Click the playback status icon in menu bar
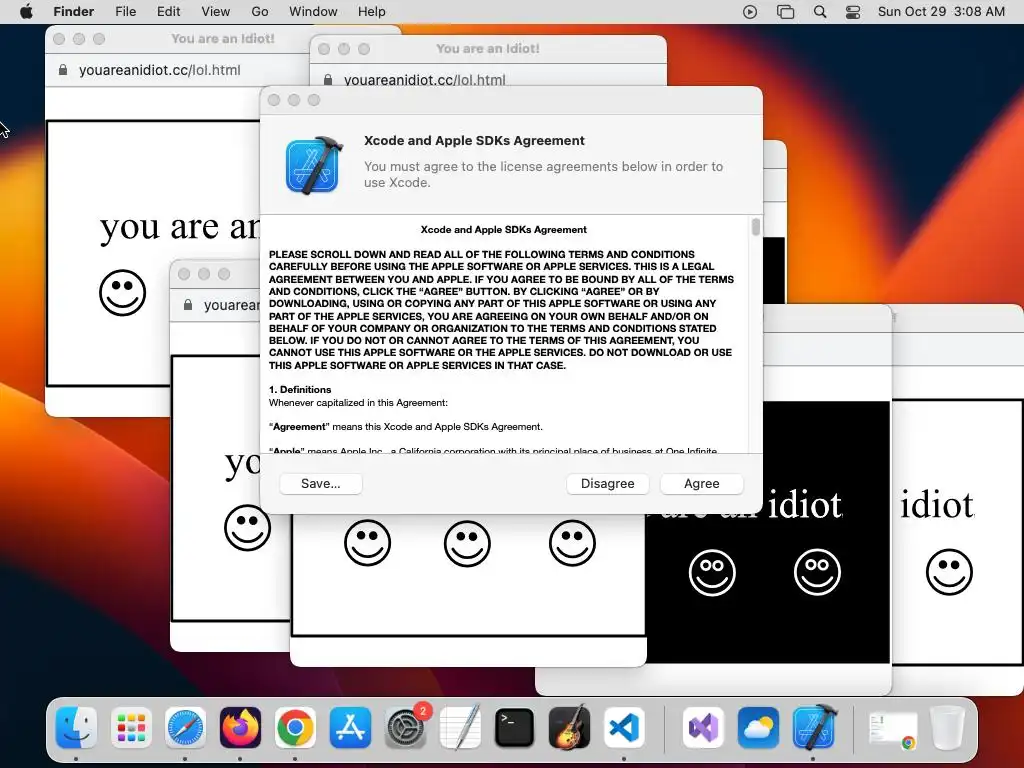The height and width of the screenshot is (768, 1024). [x=750, y=12]
